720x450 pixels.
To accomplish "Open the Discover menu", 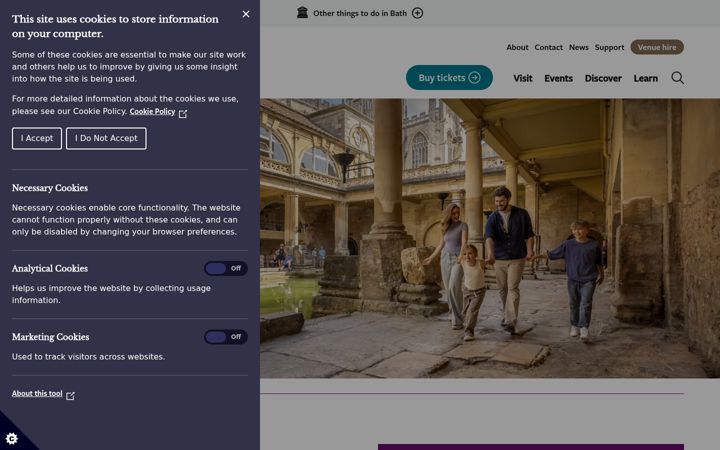I will (603, 79).
